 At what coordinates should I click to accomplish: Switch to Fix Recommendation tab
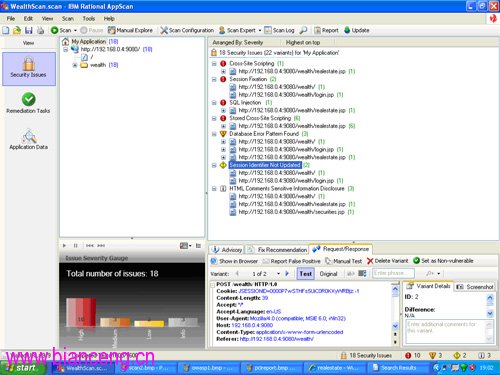click(277, 250)
